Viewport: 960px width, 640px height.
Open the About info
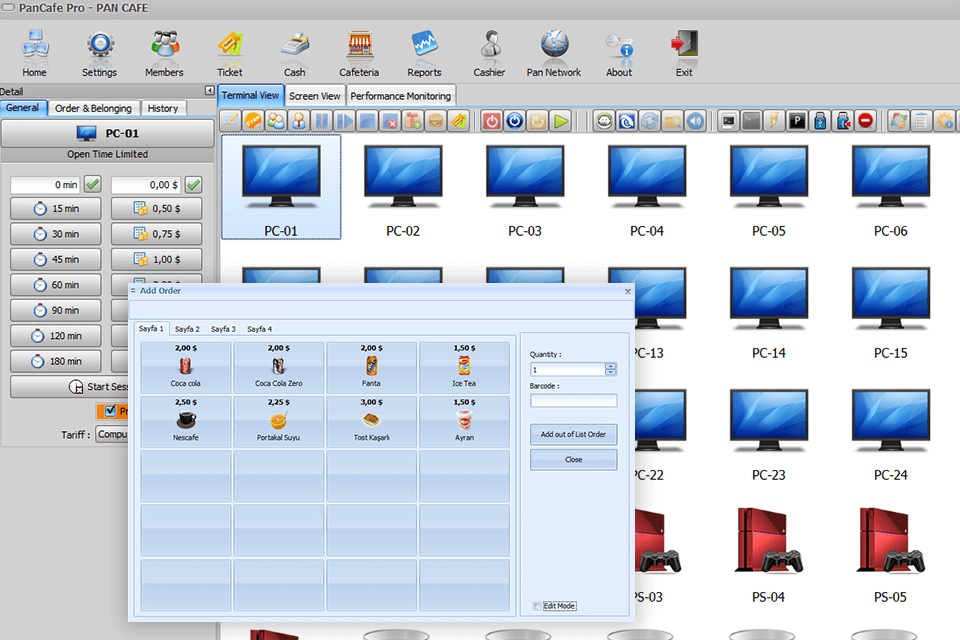point(619,53)
